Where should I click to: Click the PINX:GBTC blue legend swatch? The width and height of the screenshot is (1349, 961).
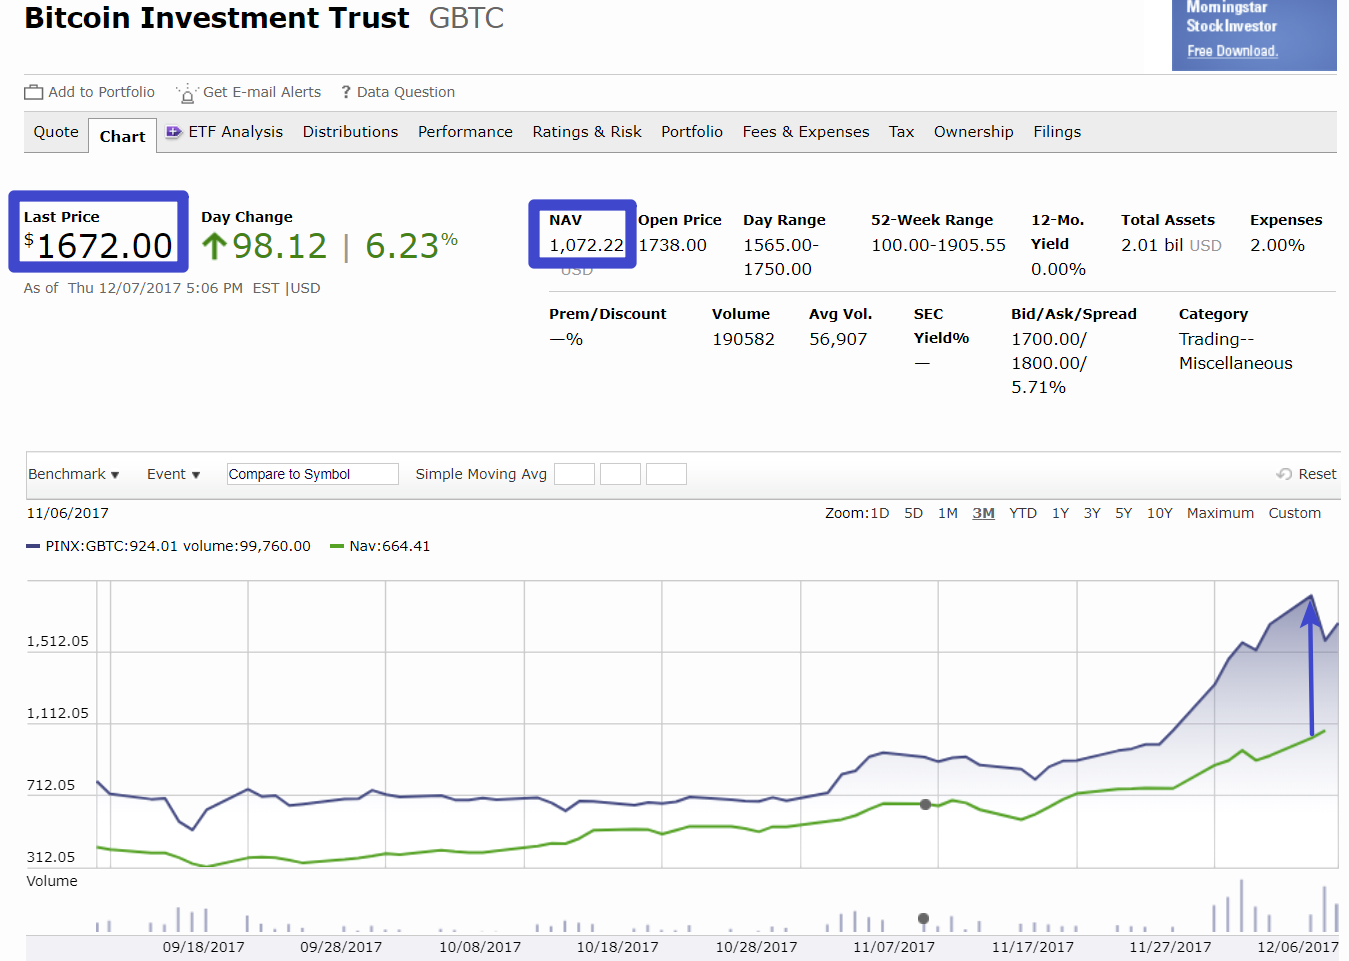point(33,546)
